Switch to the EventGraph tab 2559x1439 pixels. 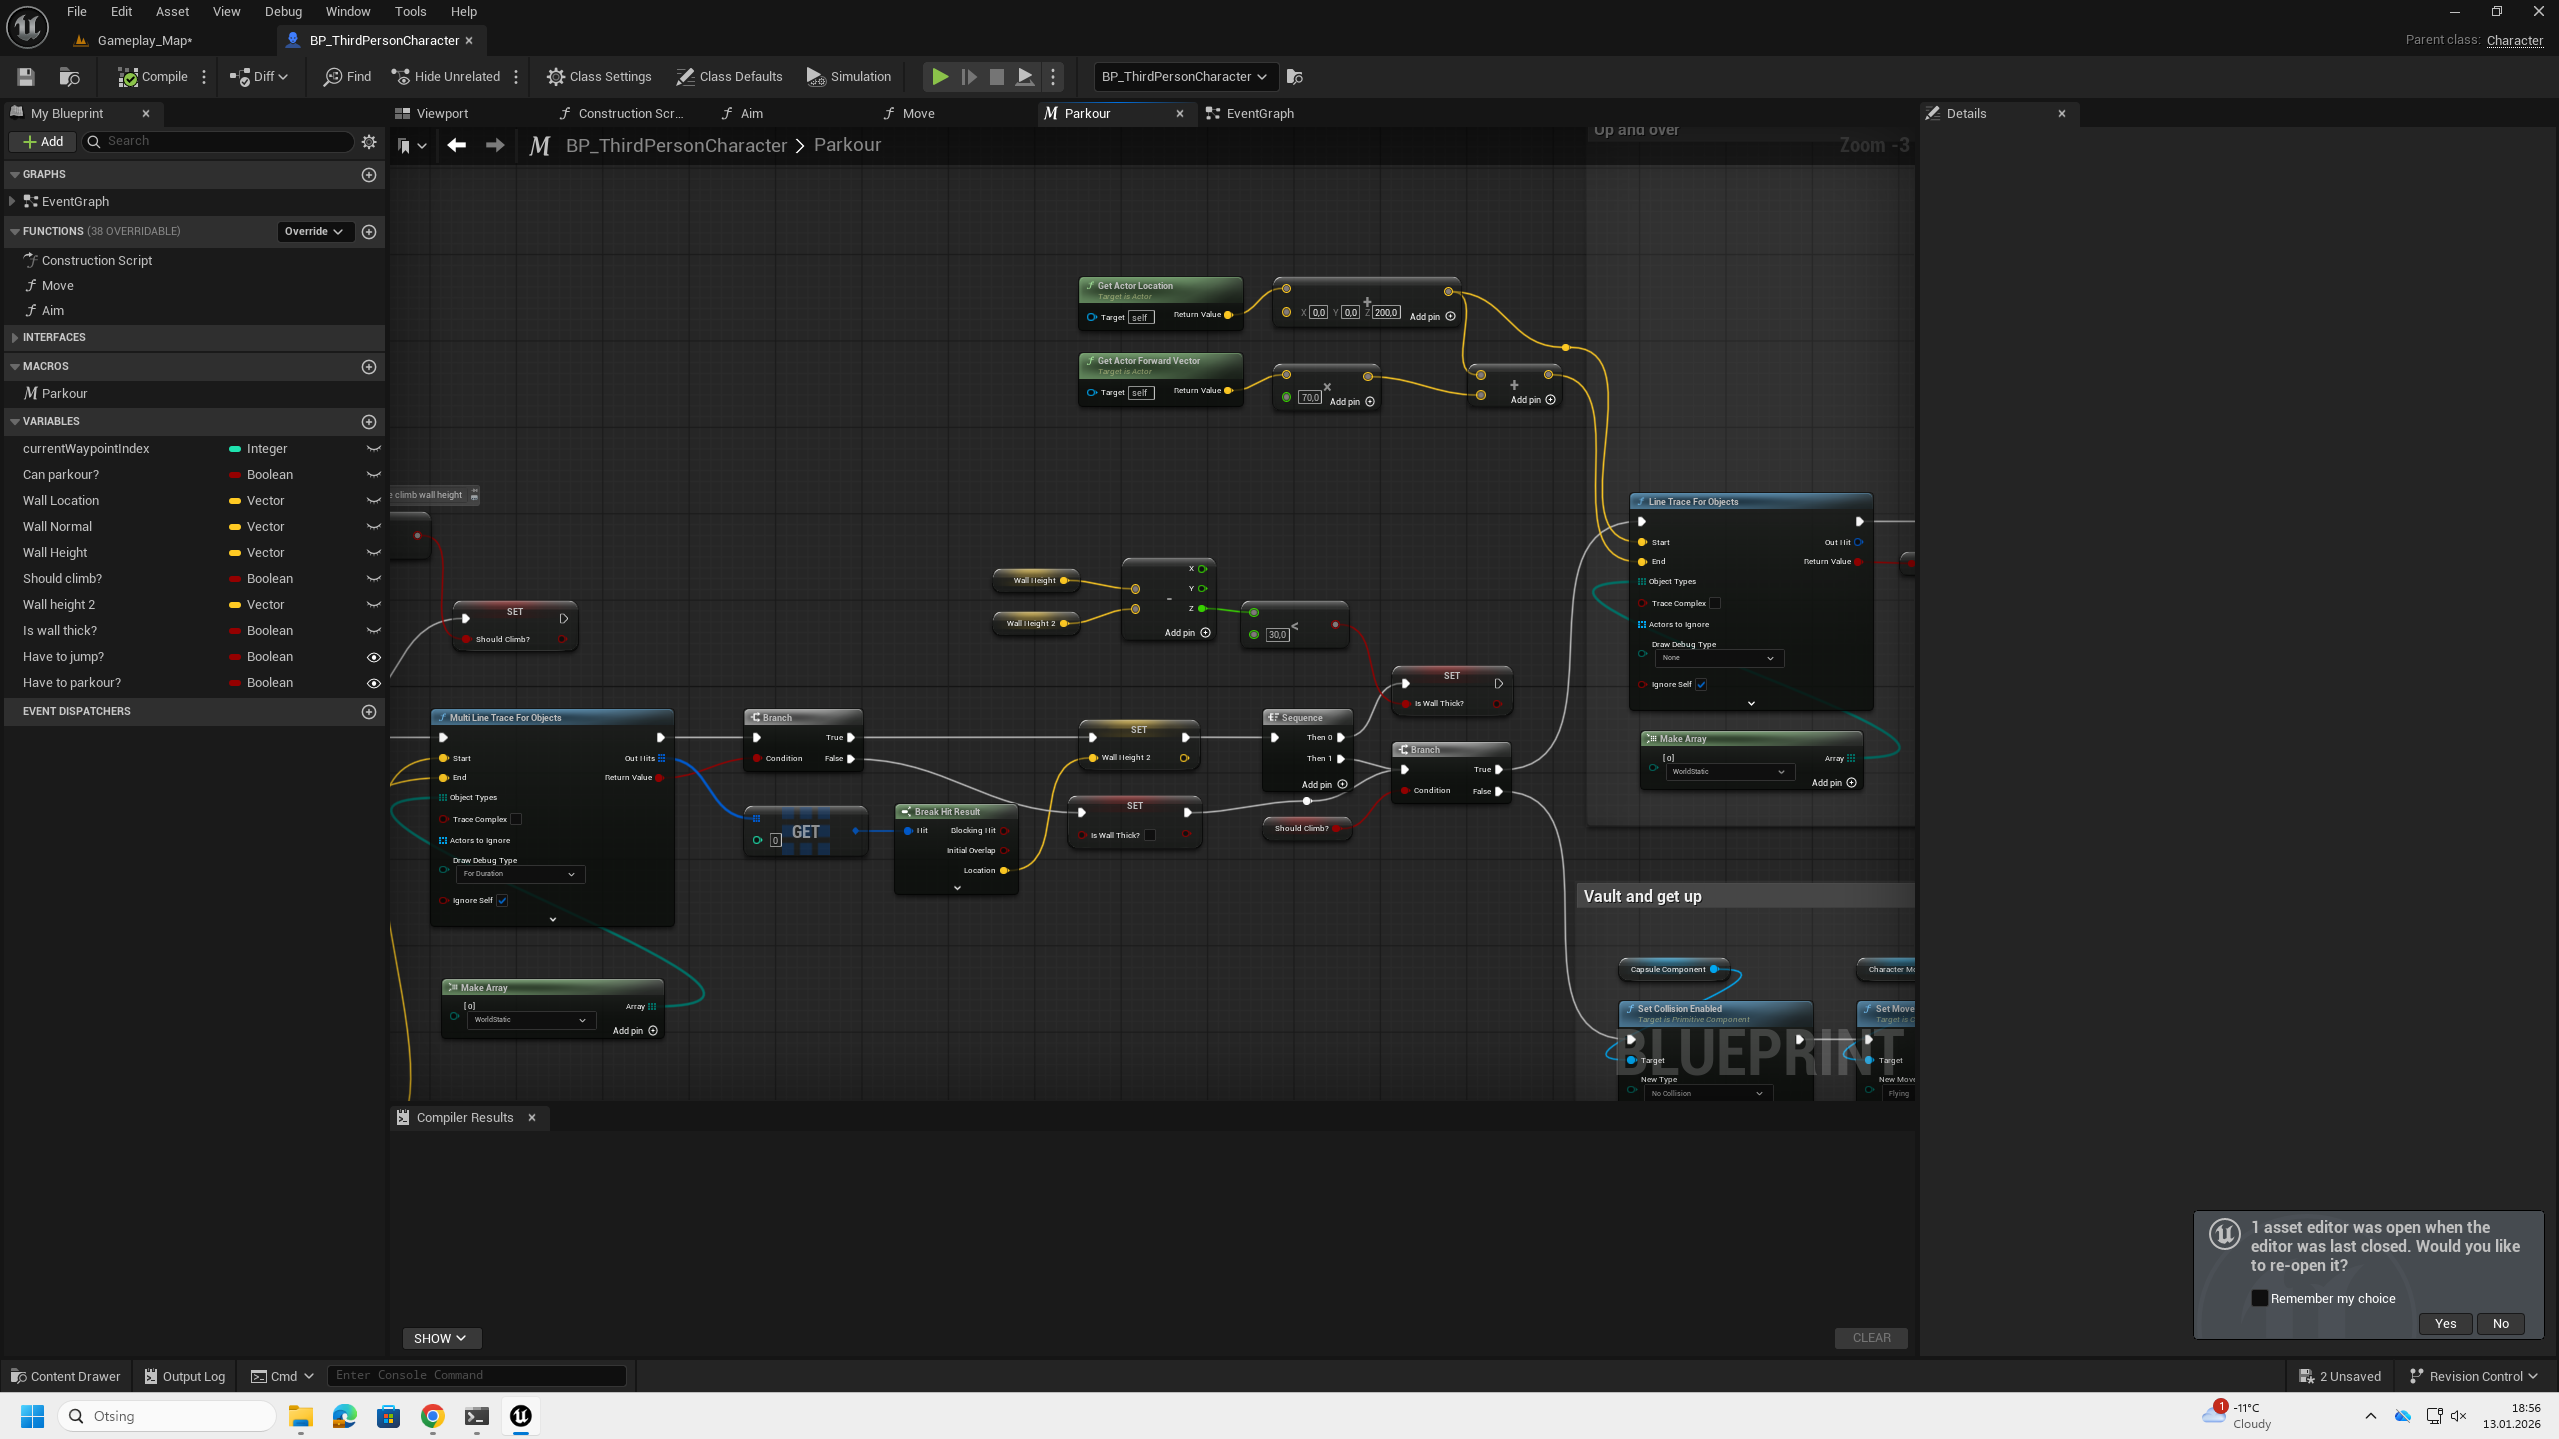tap(1258, 113)
